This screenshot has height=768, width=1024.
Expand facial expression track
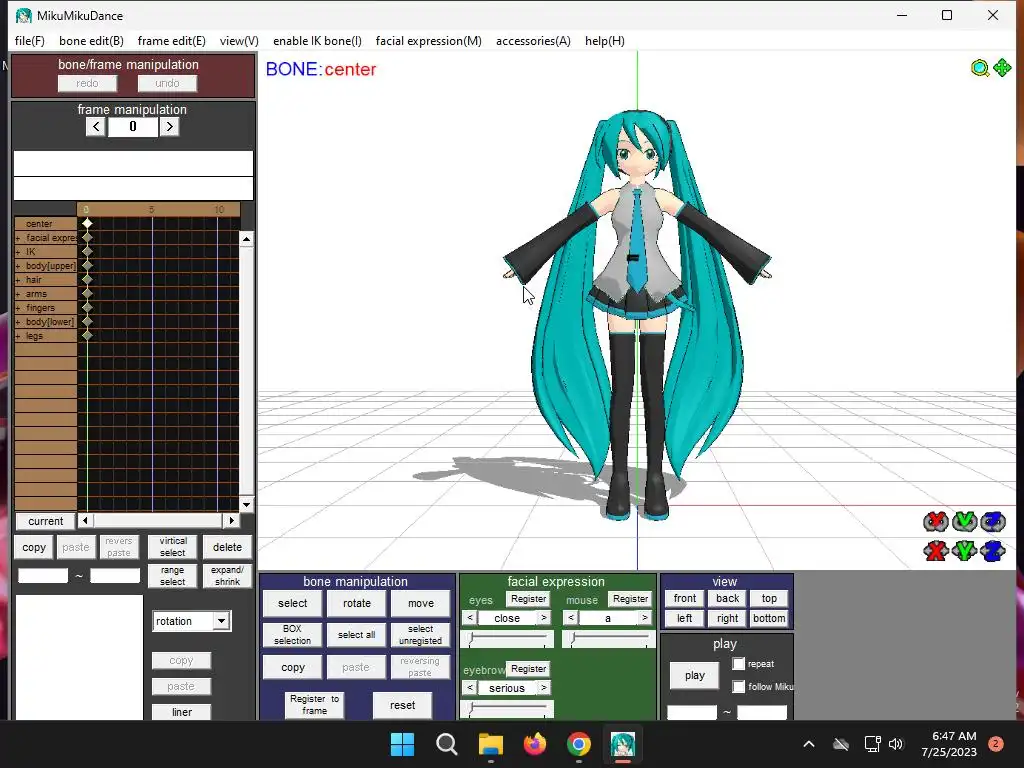(18, 238)
